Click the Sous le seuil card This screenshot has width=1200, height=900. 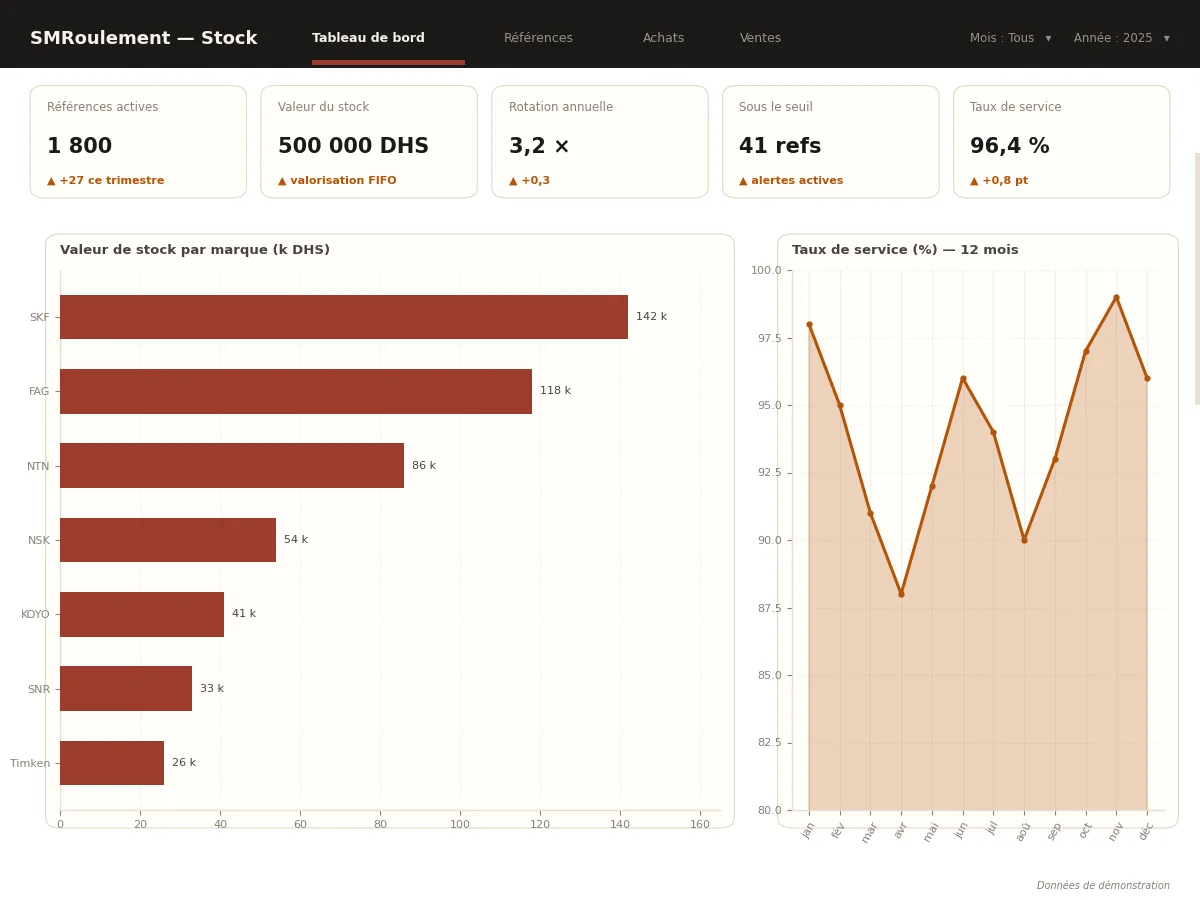tap(831, 141)
